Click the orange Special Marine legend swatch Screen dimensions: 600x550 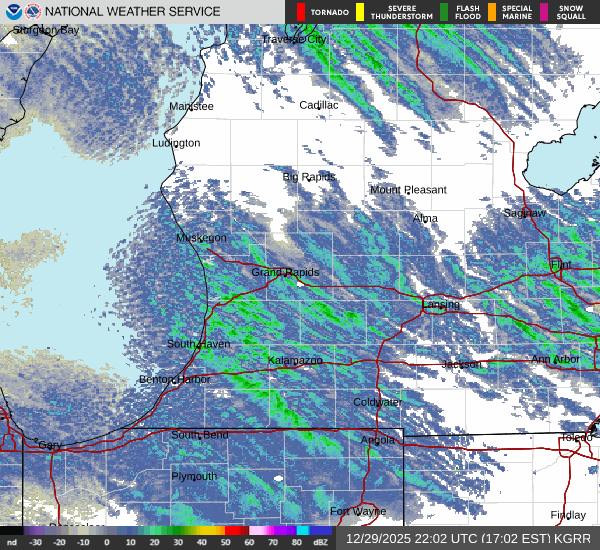point(492,12)
